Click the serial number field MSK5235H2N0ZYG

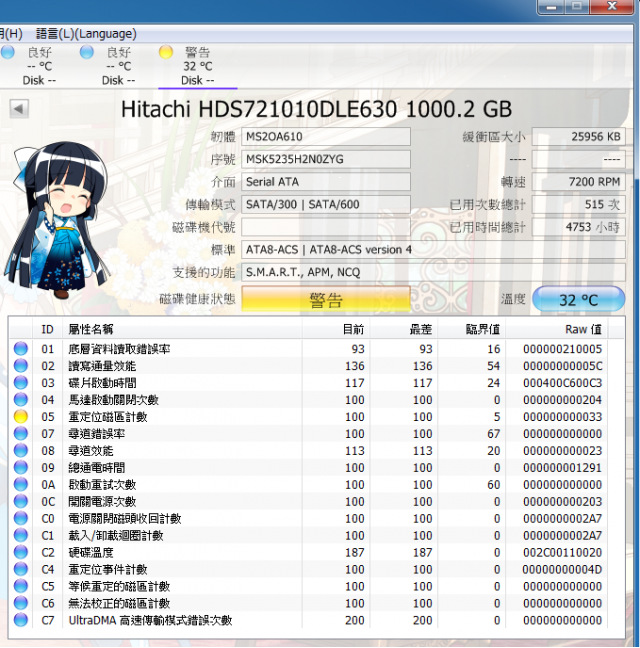tap(326, 159)
